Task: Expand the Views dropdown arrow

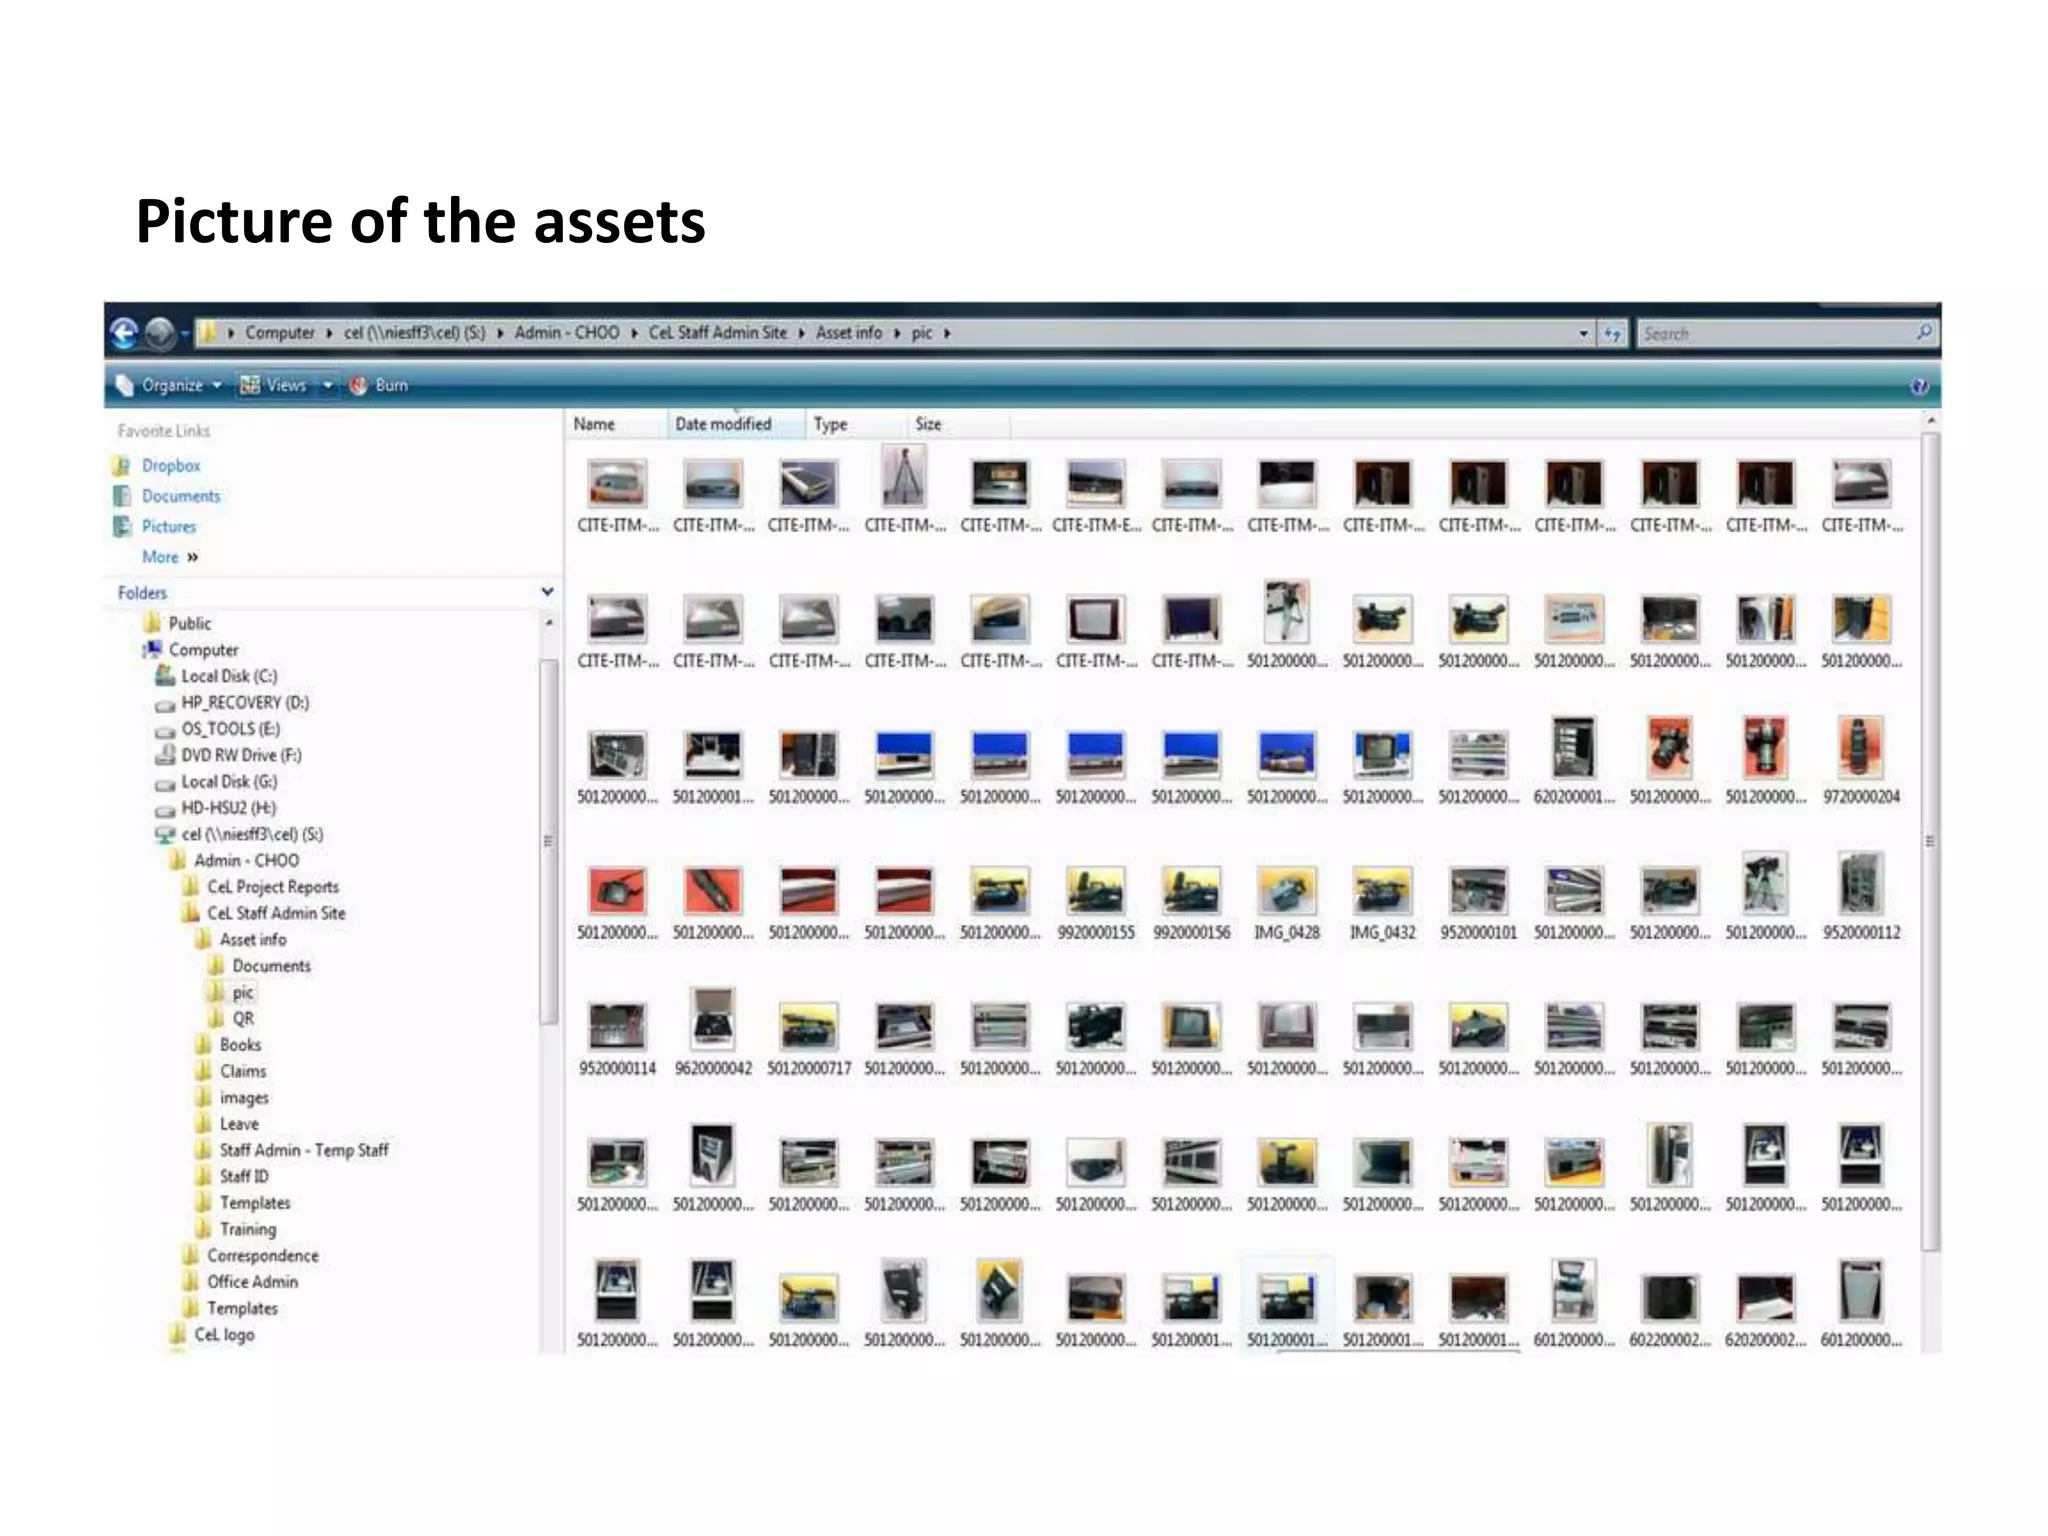Action: pyautogui.click(x=327, y=386)
